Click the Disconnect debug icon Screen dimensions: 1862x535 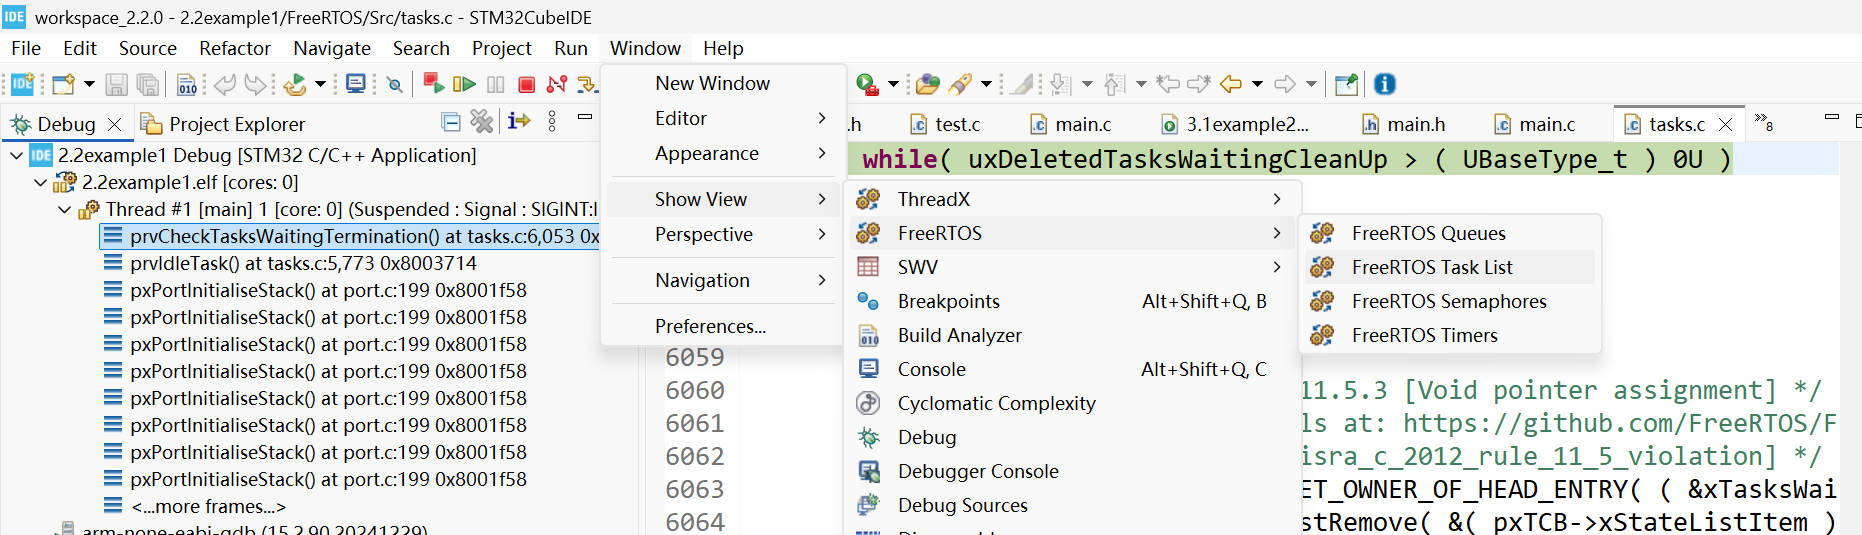coord(557,85)
